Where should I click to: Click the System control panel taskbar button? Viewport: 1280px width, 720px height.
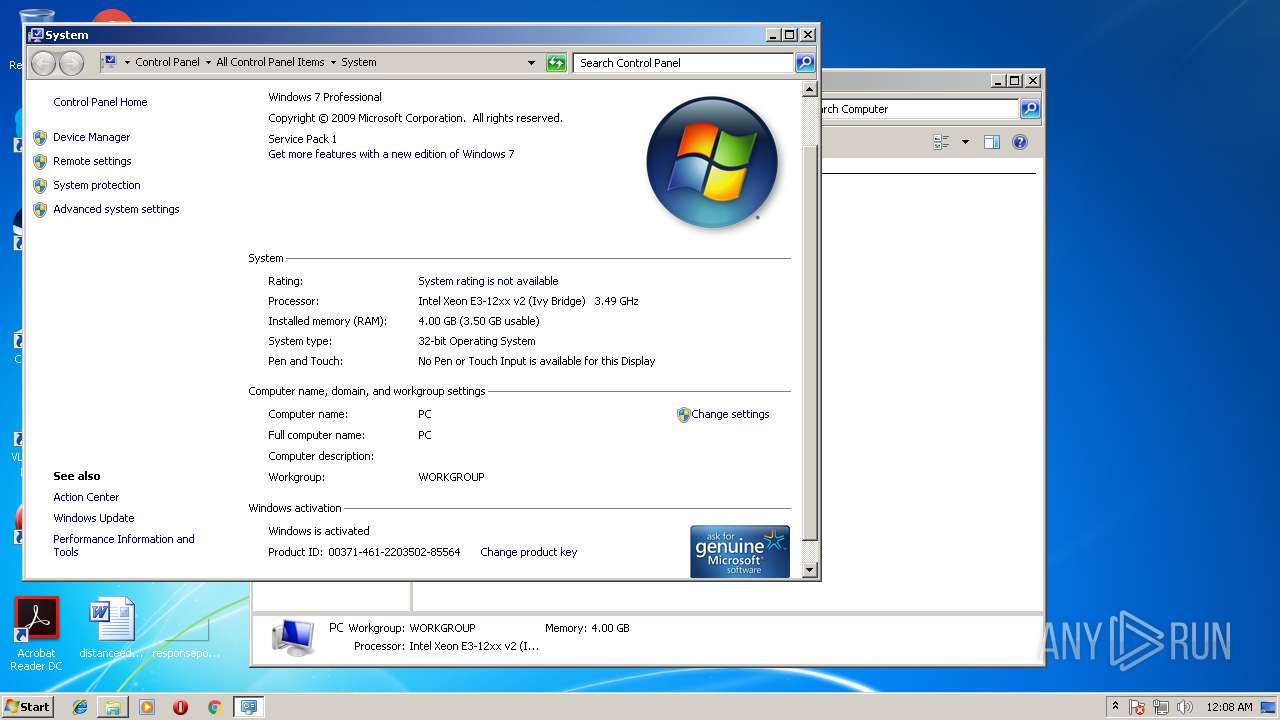point(248,707)
